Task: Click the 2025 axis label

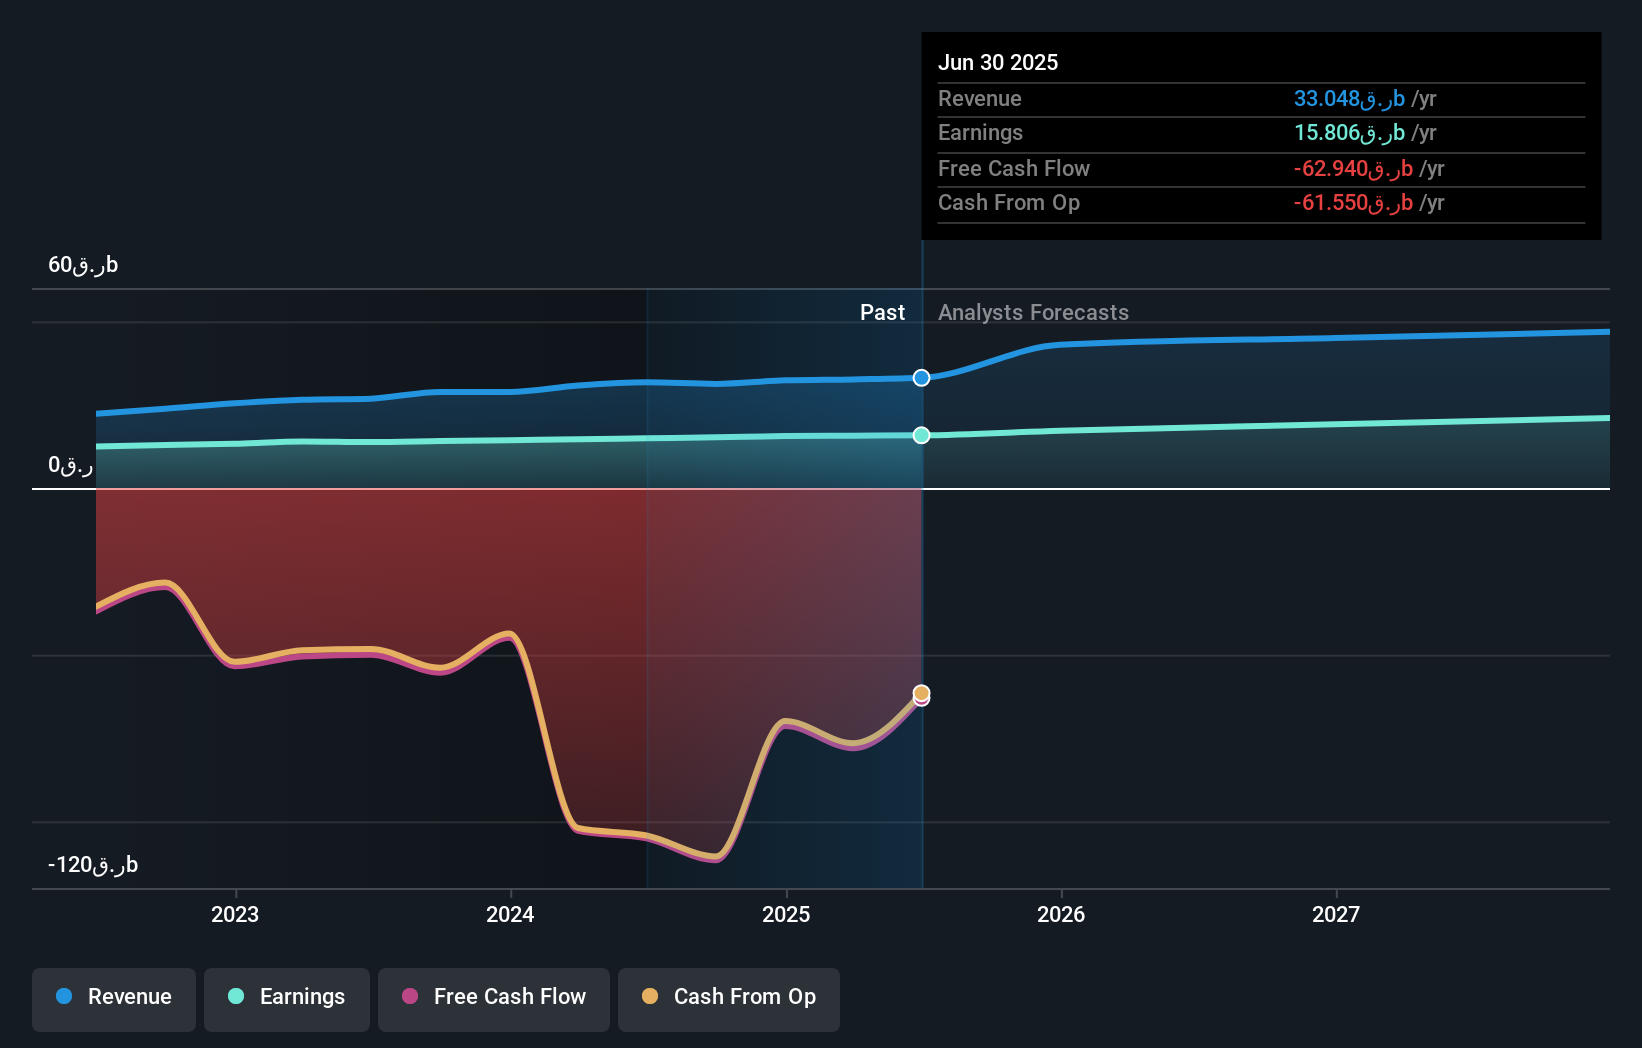Action: click(786, 913)
